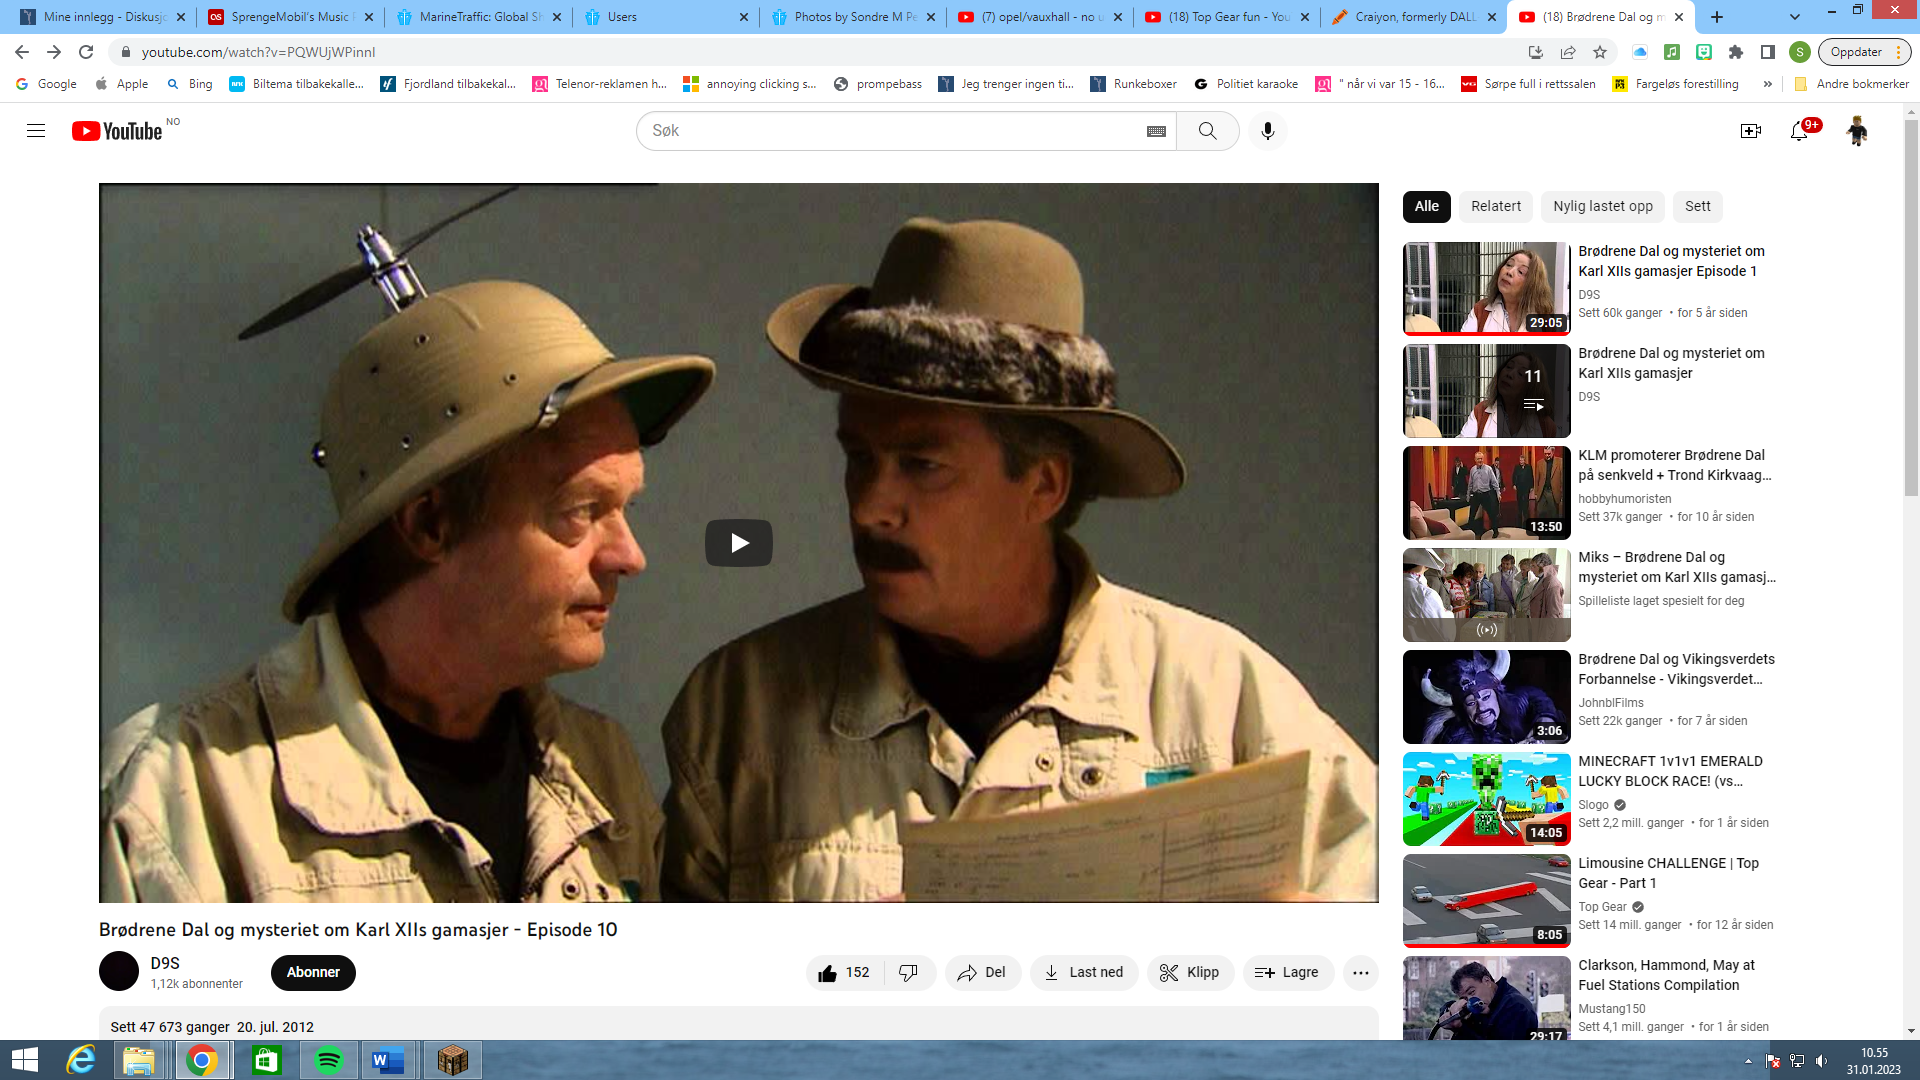Create a clip with Klipp button
Viewport: 1920px width, 1080px height.
tap(1190, 973)
